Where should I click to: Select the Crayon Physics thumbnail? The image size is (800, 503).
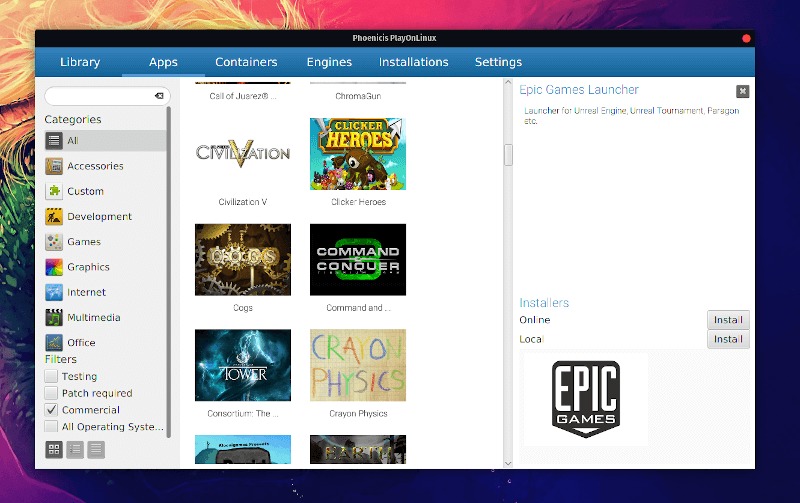click(358, 365)
